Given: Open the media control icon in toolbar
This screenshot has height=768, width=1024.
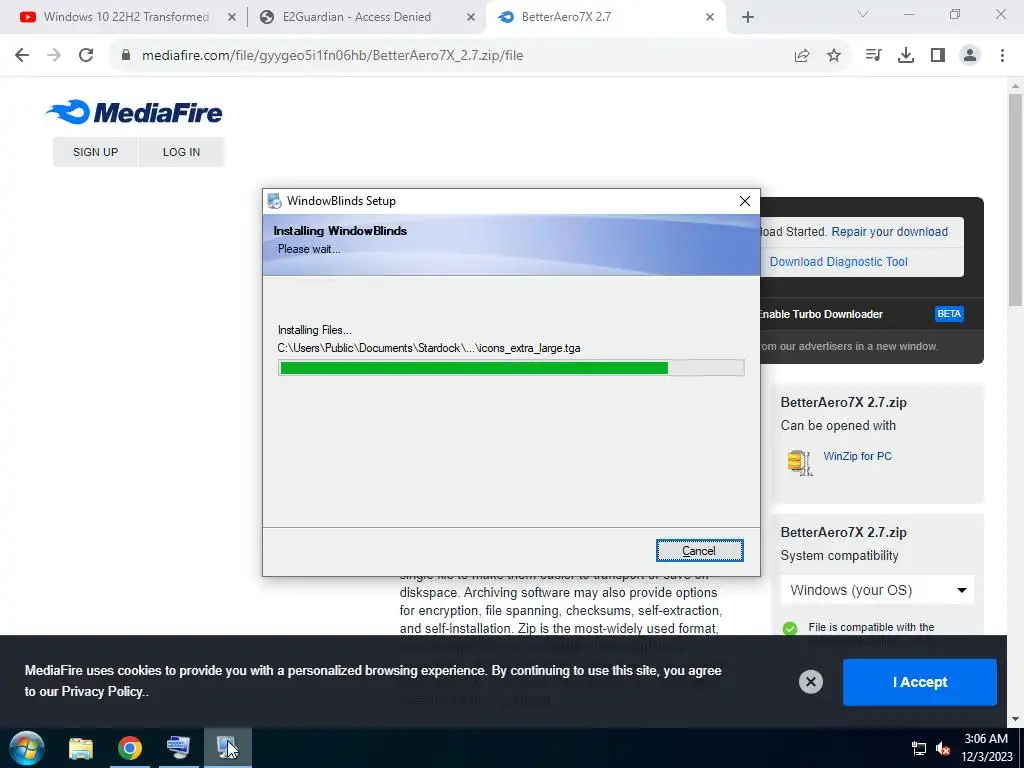Looking at the screenshot, I should (873, 56).
